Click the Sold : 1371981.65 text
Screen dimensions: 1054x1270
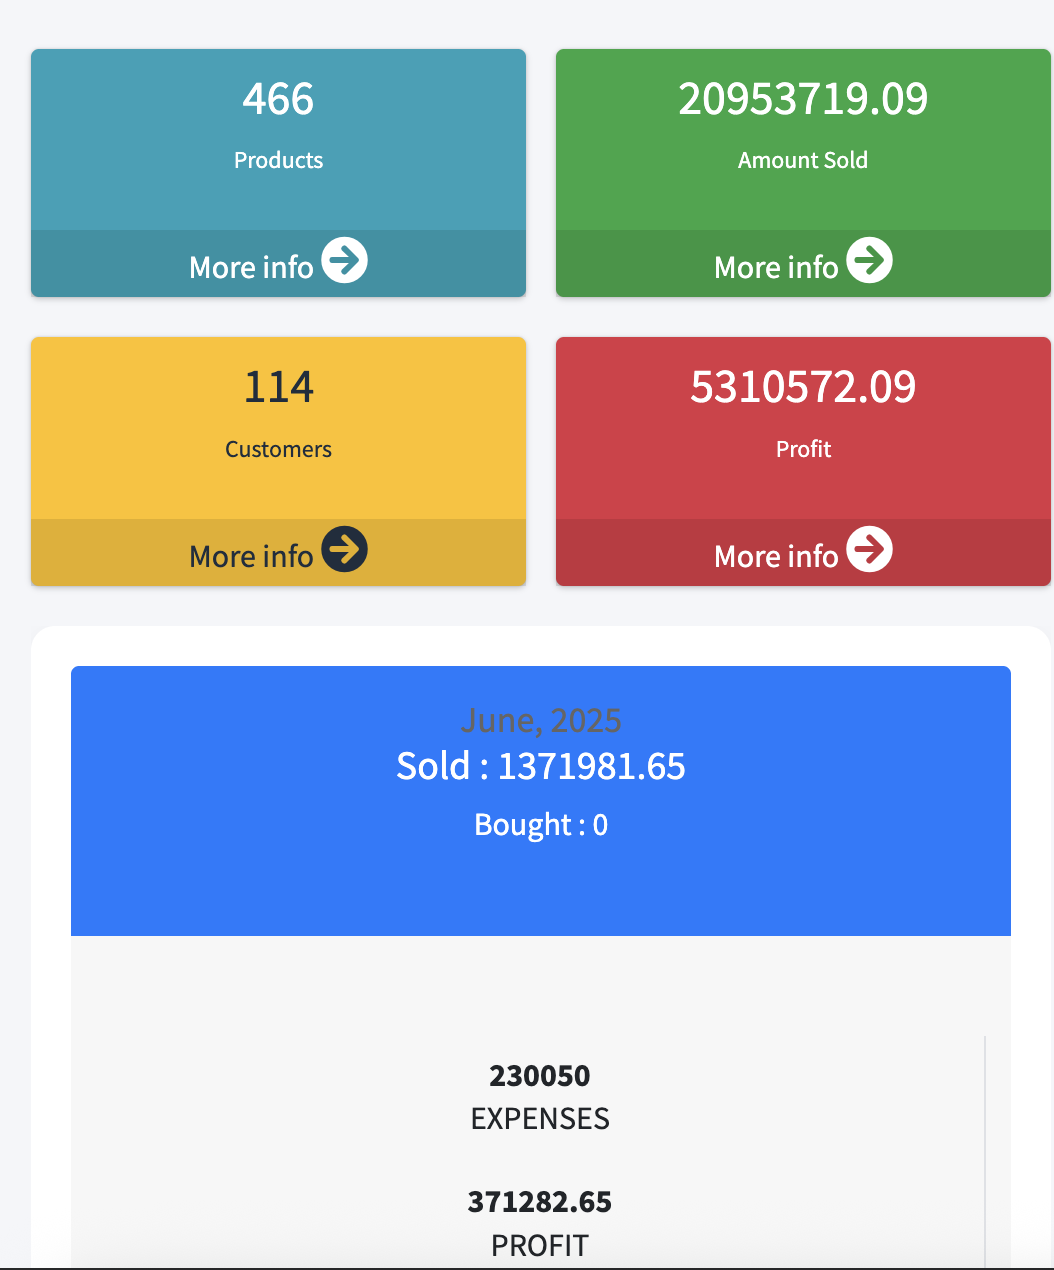pyautogui.click(x=541, y=767)
